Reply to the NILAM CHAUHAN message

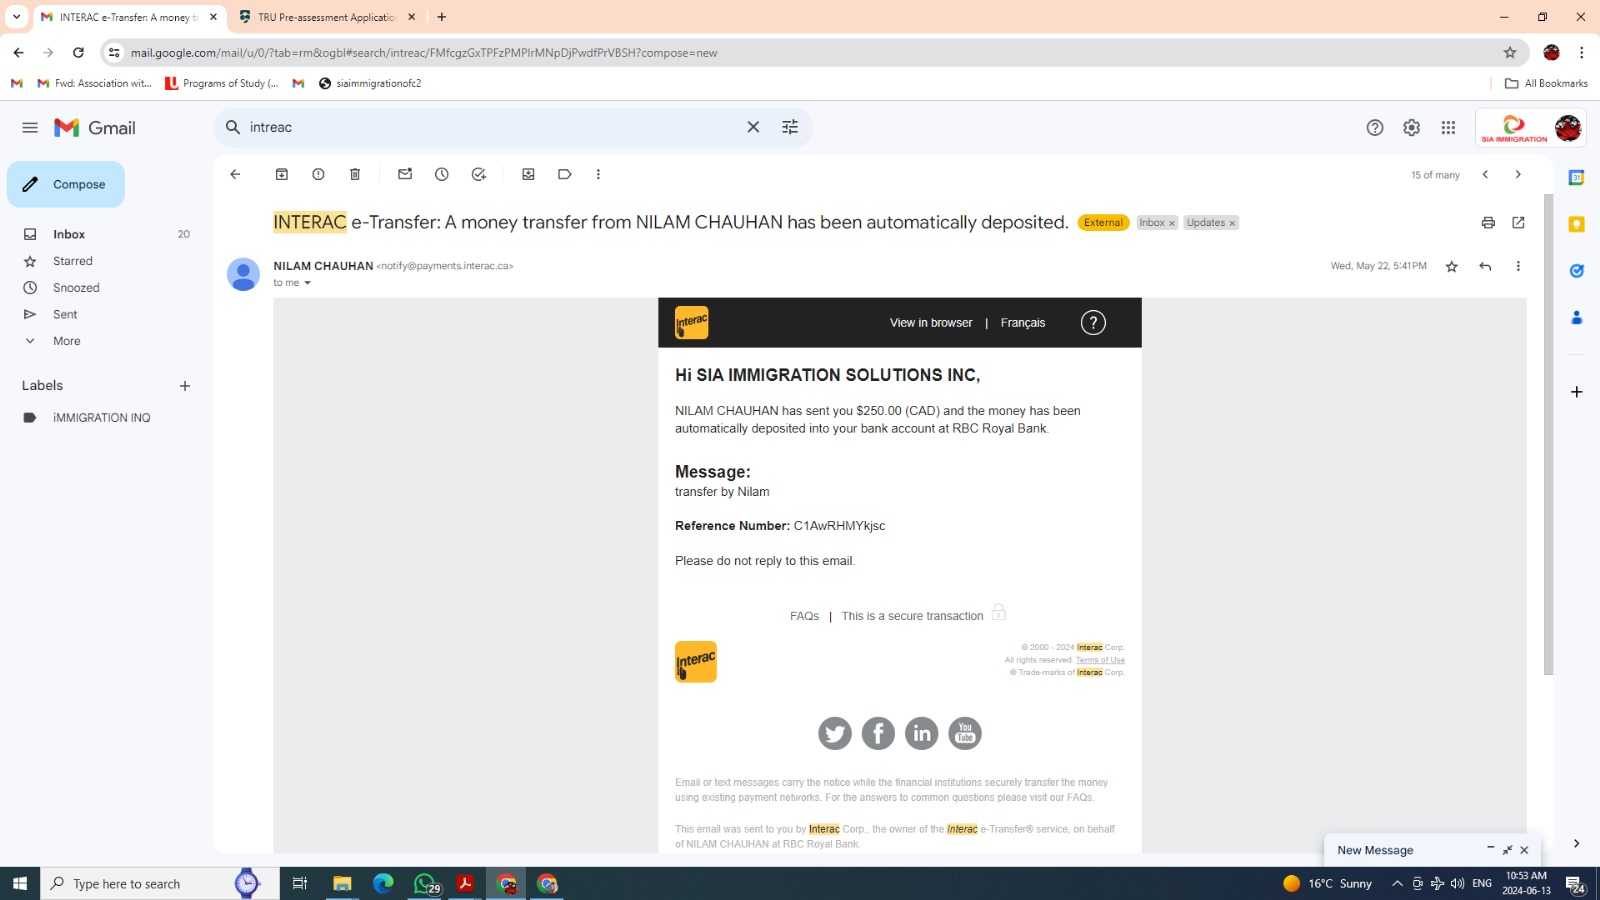pyautogui.click(x=1485, y=266)
